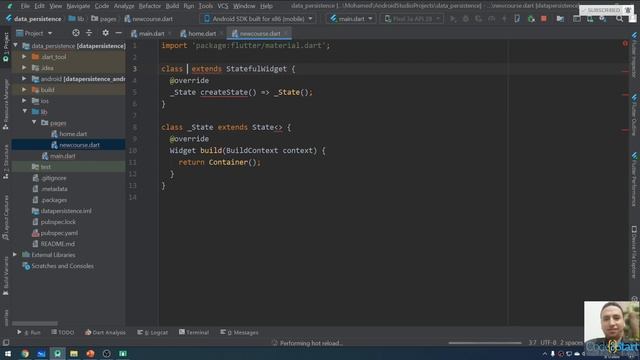Click the collapse all icon in Project panel

[x=89, y=33]
